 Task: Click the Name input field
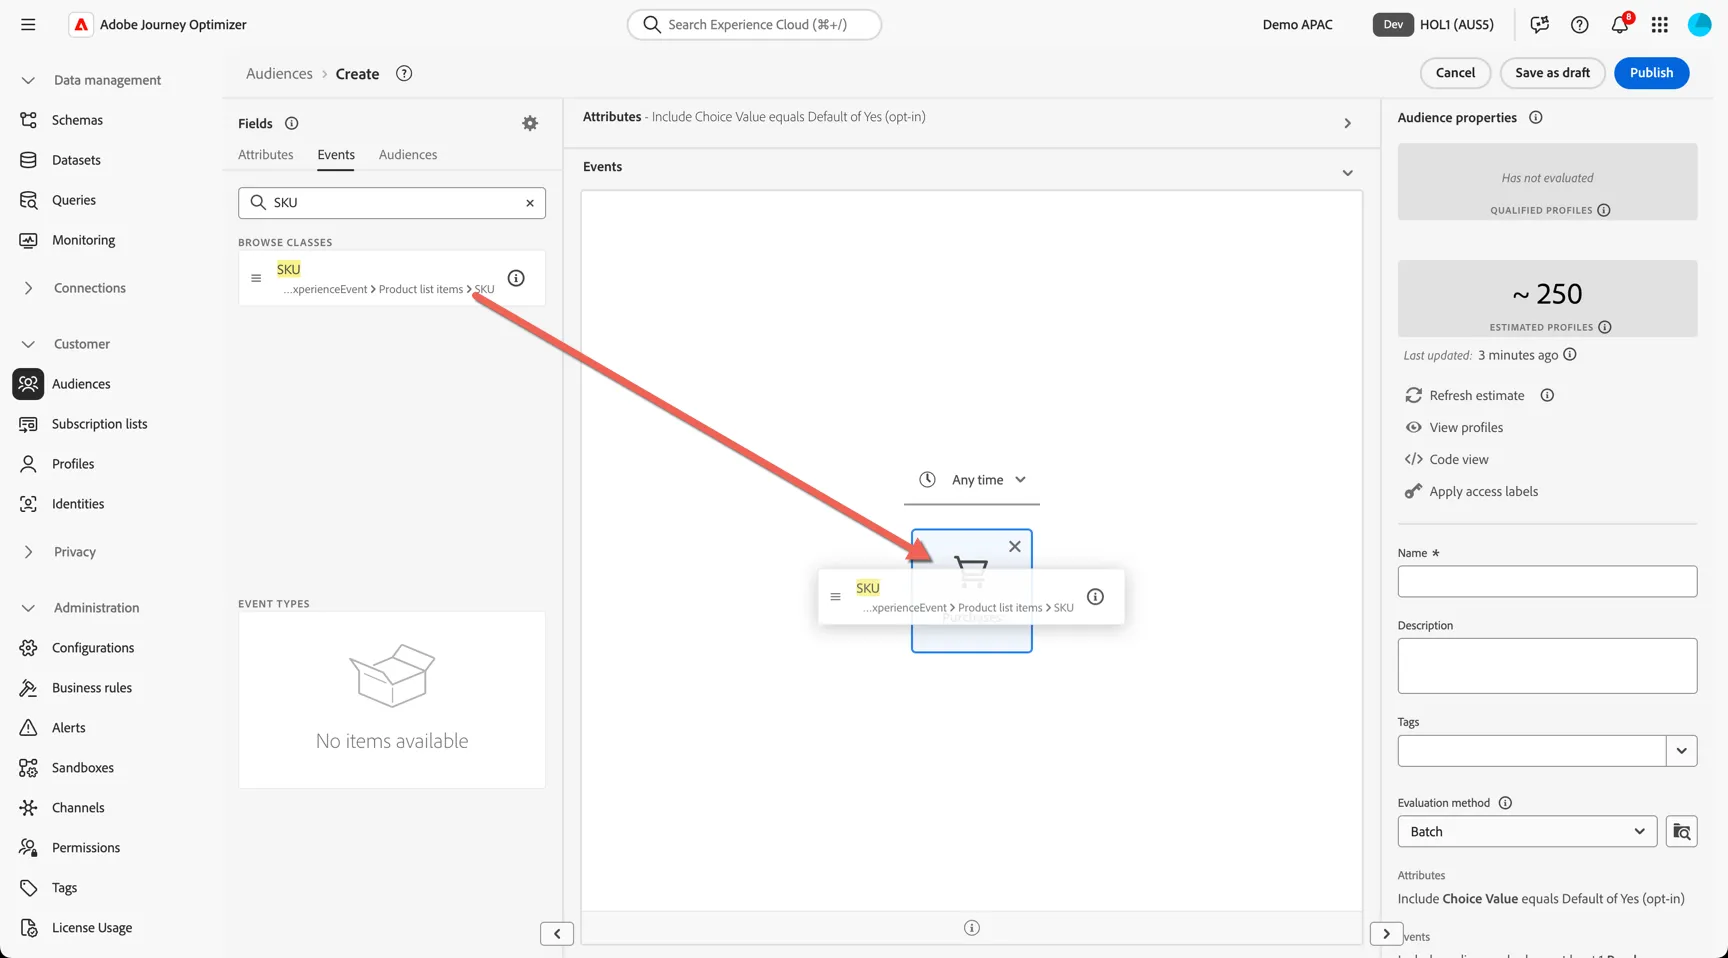(1547, 581)
